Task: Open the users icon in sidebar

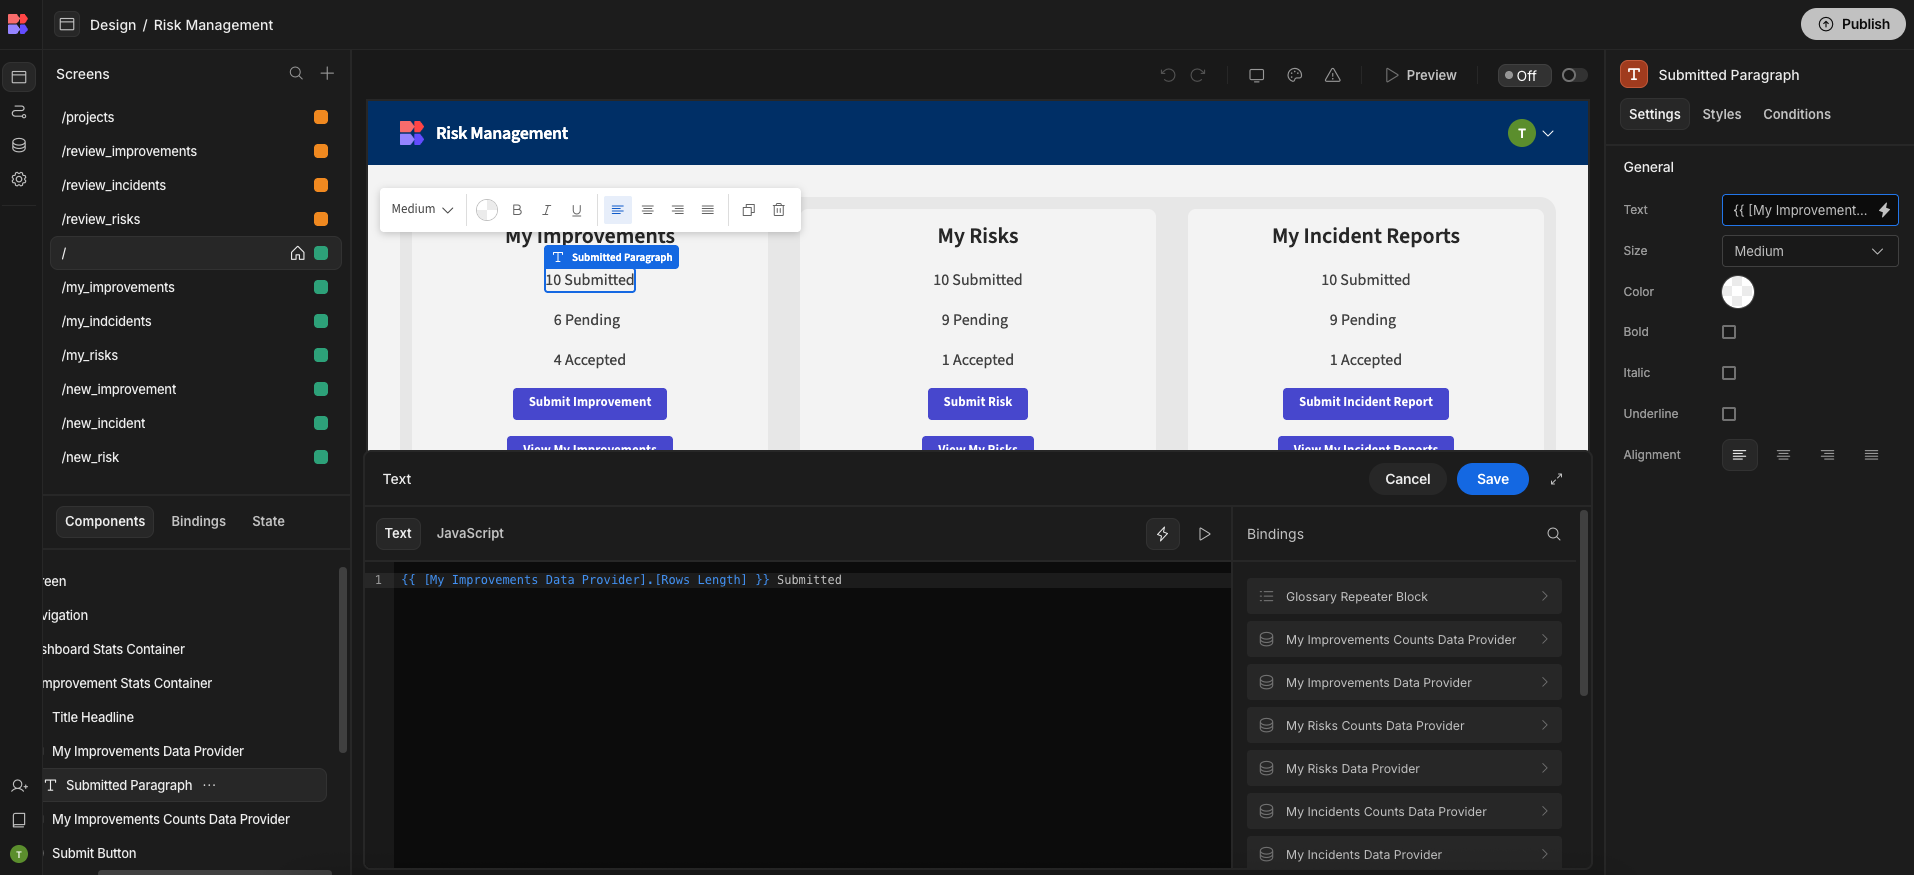Action: tap(19, 786)
